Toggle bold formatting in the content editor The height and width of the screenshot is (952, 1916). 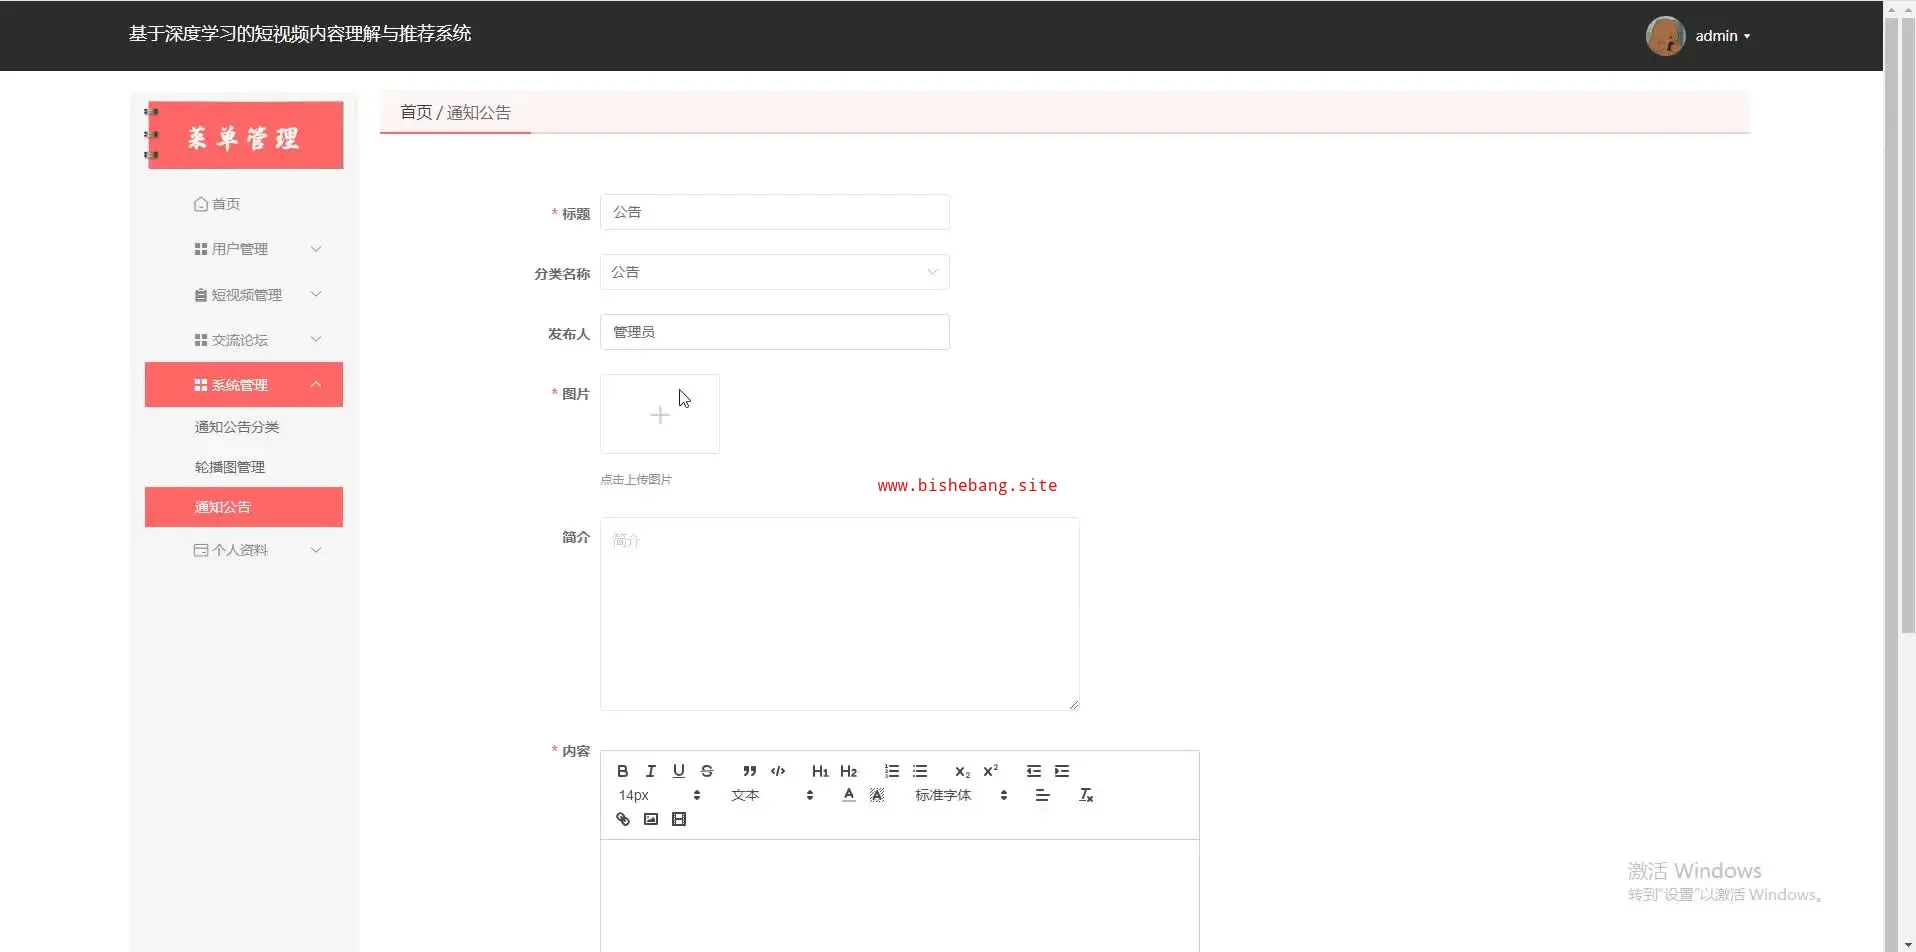click(x=622, y=771)
